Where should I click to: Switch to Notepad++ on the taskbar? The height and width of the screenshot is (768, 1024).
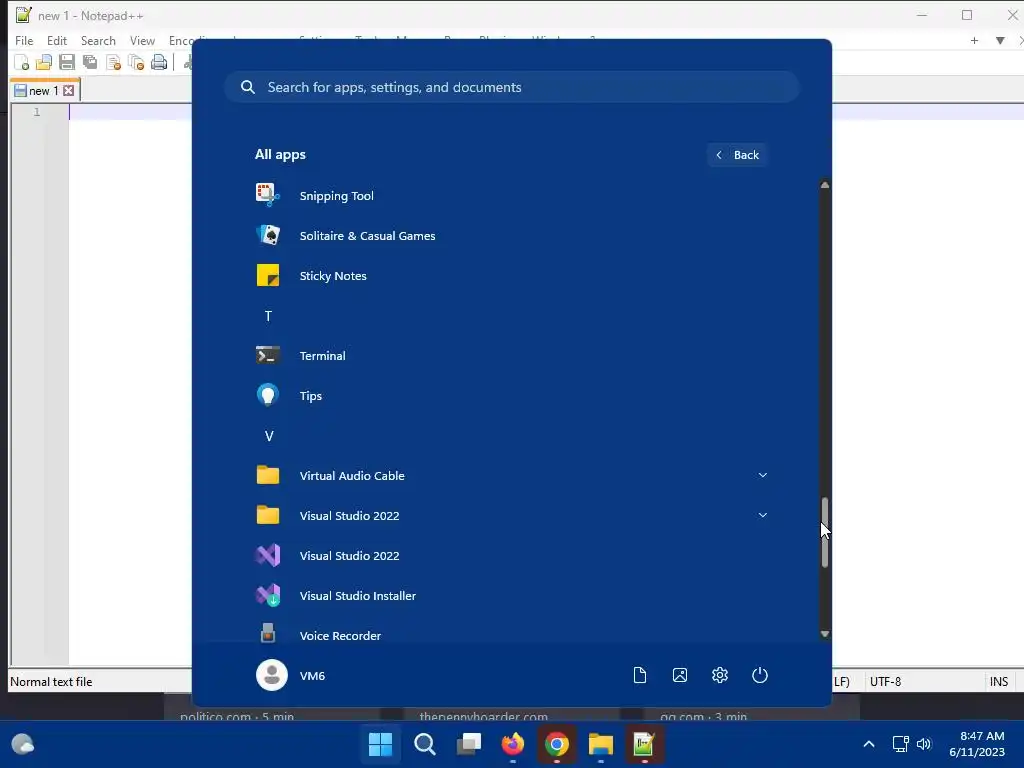pyautogui.click(x=644, y=744)
